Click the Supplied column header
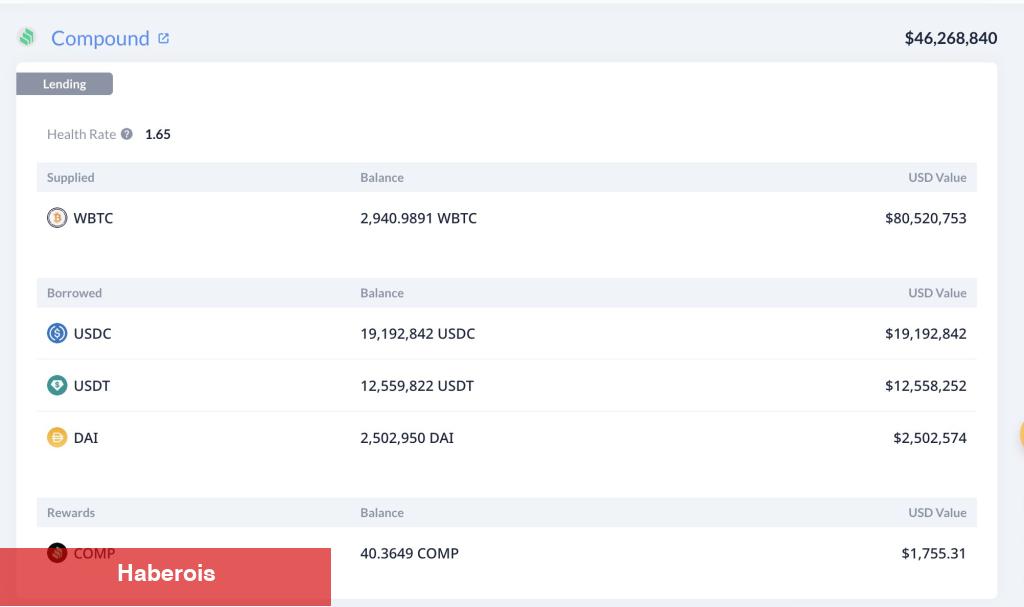This screenshot has width=1024, height=607. tap(71, 178)
